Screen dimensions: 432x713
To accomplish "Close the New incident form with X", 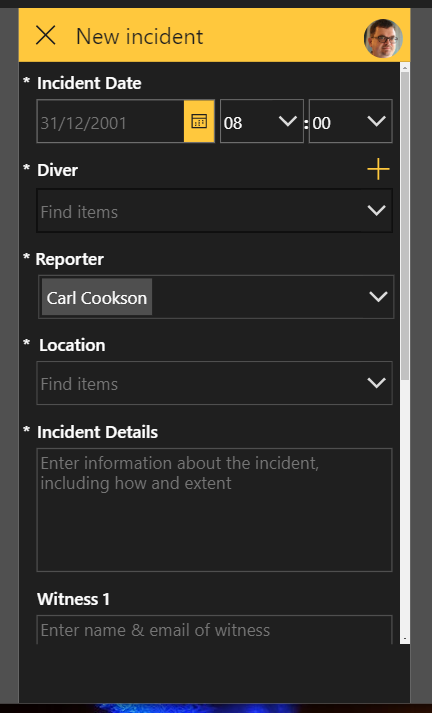I will 45,35.
